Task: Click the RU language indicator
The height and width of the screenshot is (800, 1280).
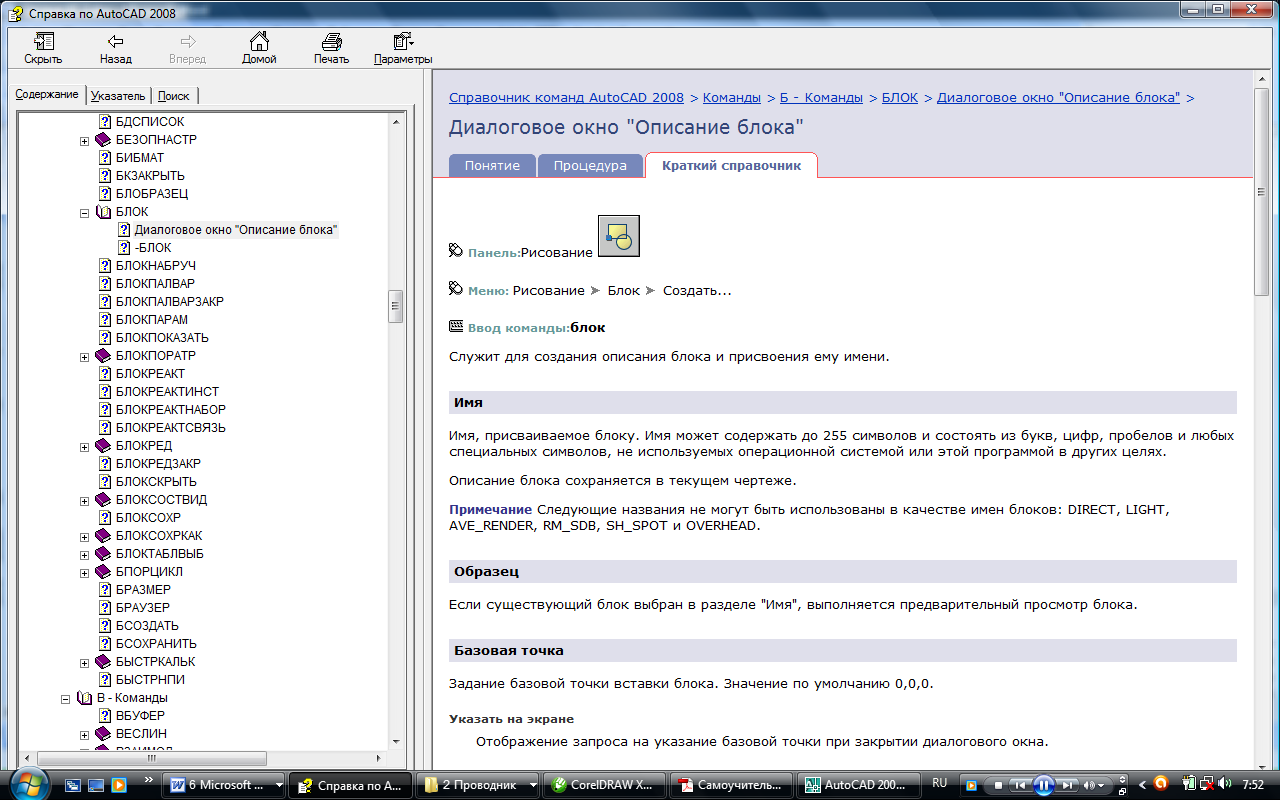Action: click(x=940, y=783)
